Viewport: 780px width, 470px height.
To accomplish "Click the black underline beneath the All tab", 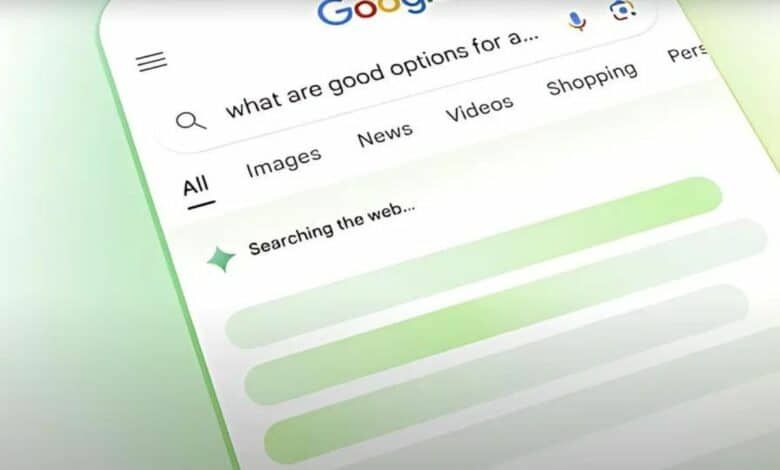I will (201, 204).
